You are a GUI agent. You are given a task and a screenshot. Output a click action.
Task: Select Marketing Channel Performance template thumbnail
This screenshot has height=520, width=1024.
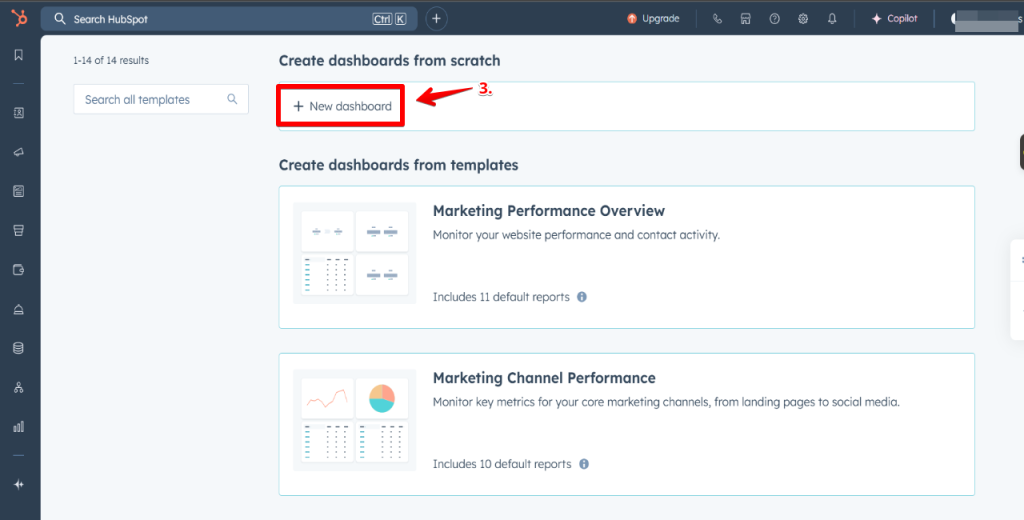pos(355,420)
